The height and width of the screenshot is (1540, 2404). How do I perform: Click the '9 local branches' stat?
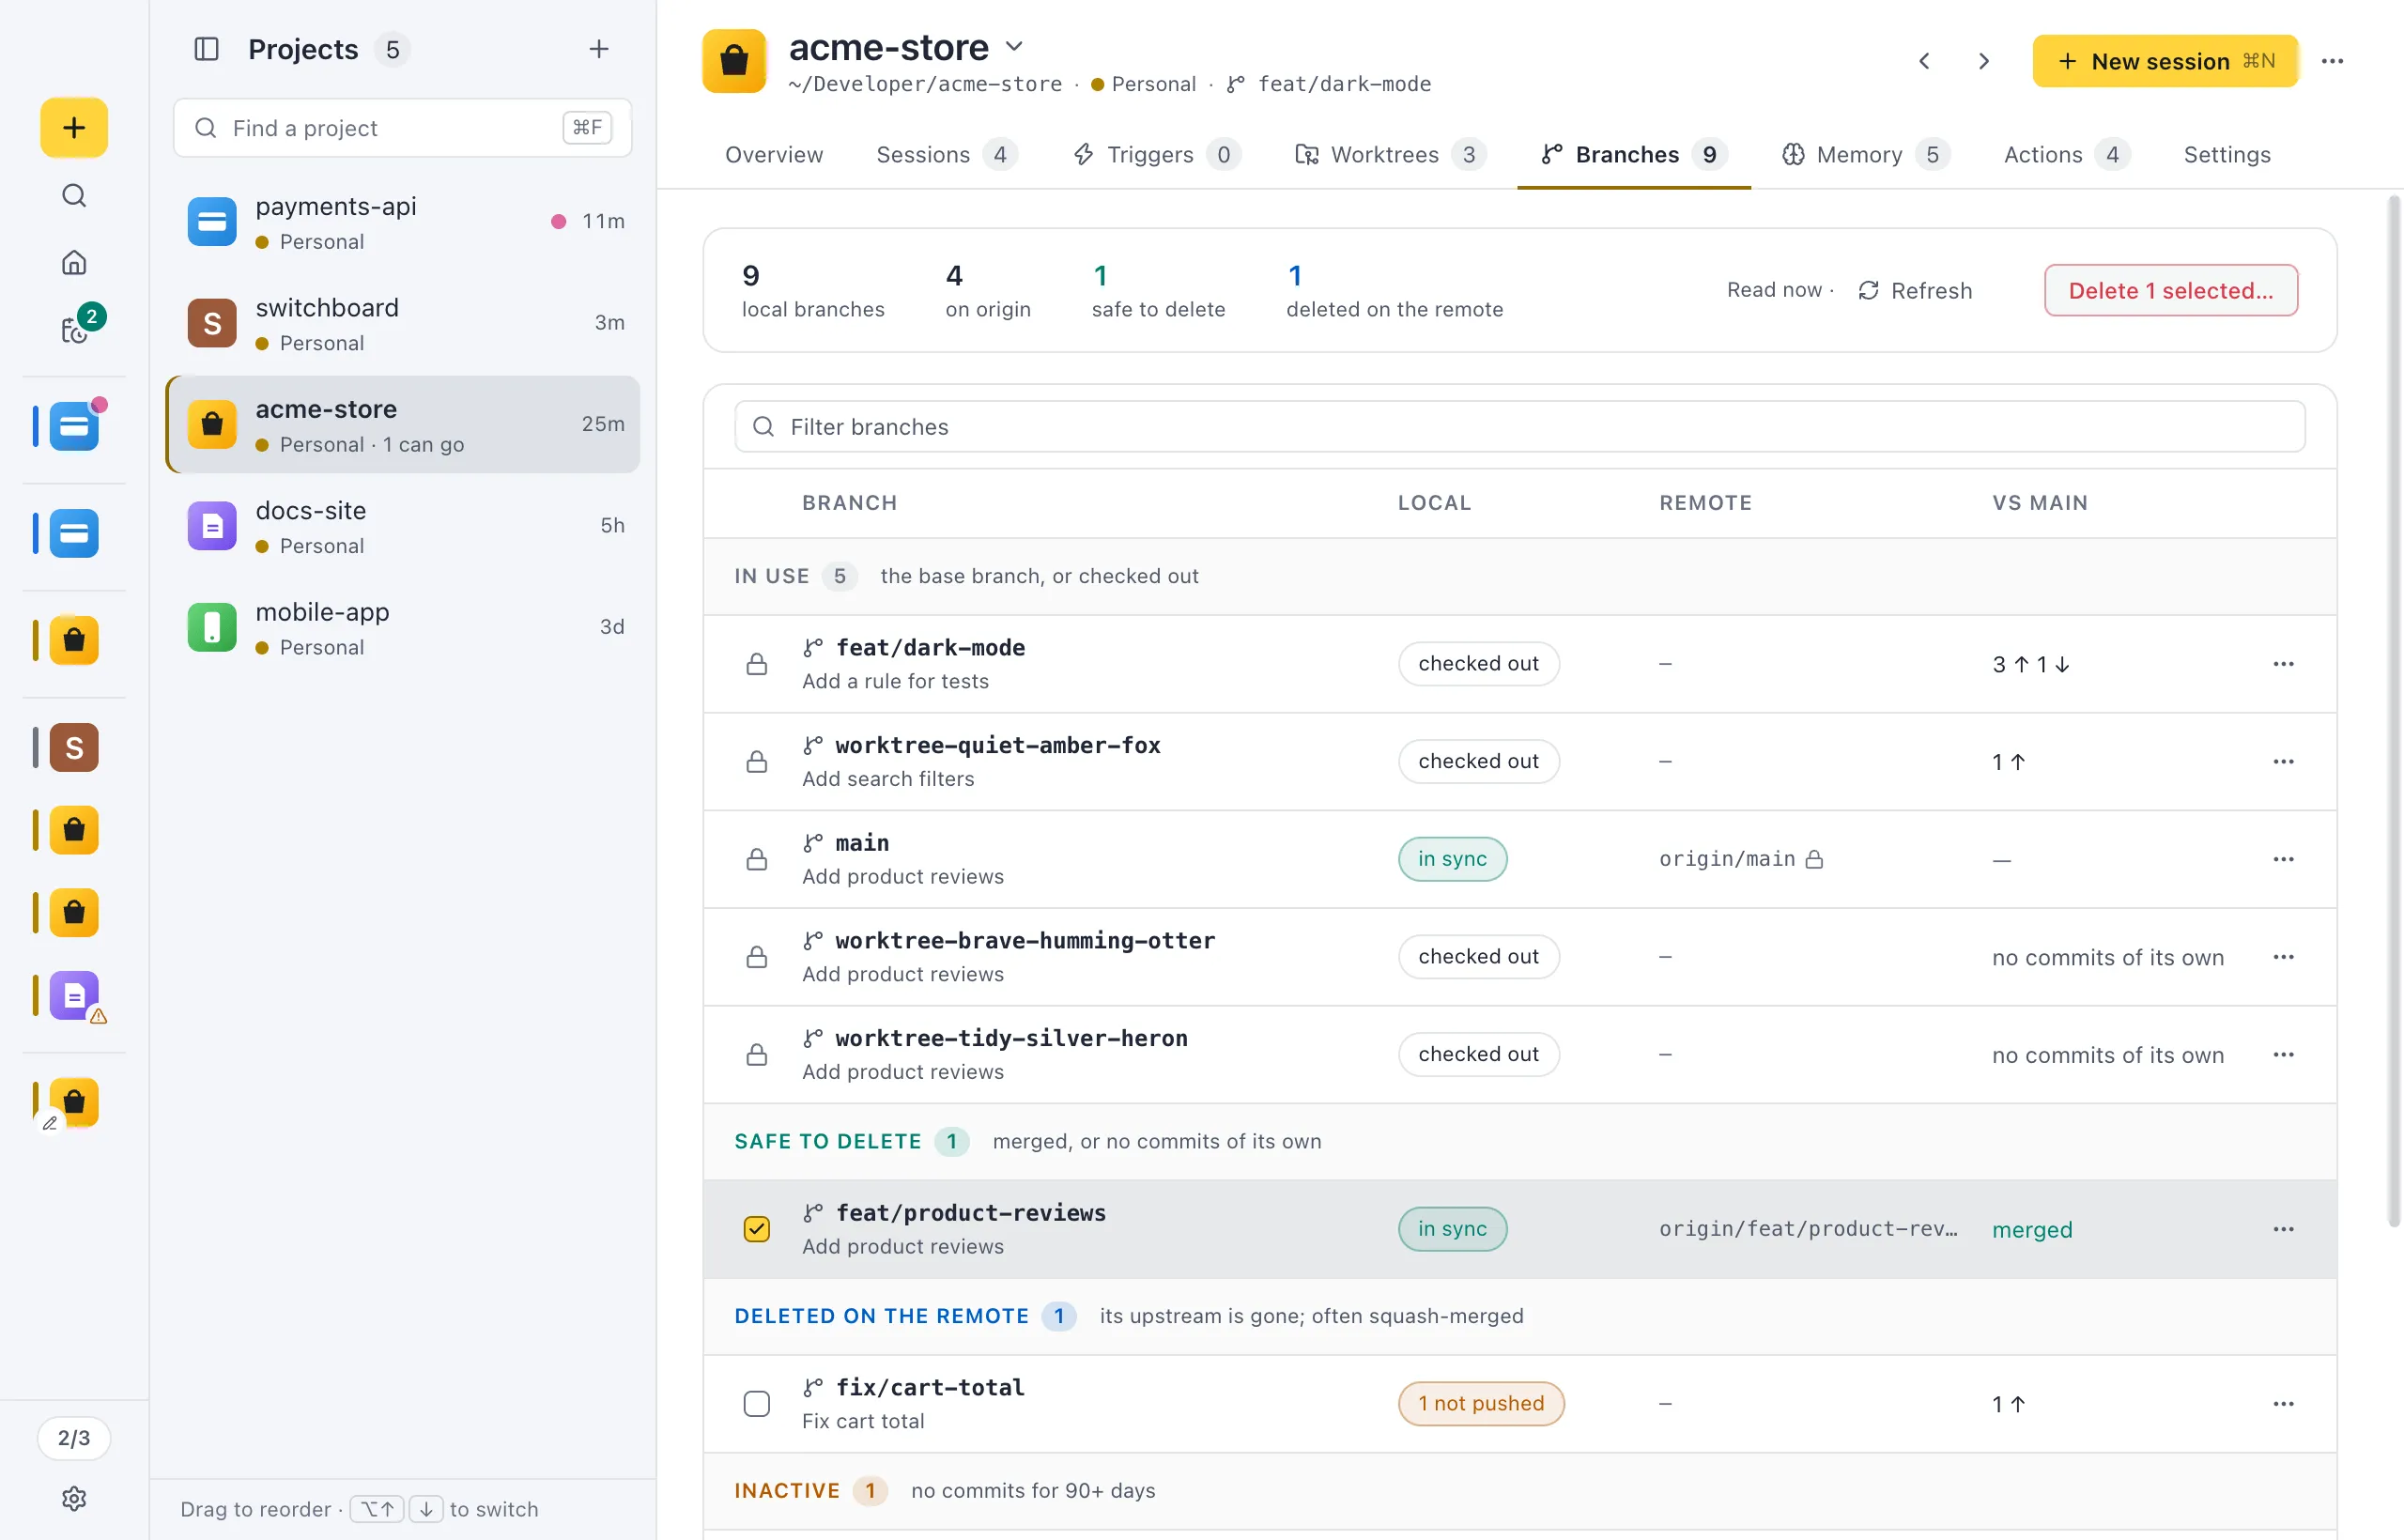[812, 291]
